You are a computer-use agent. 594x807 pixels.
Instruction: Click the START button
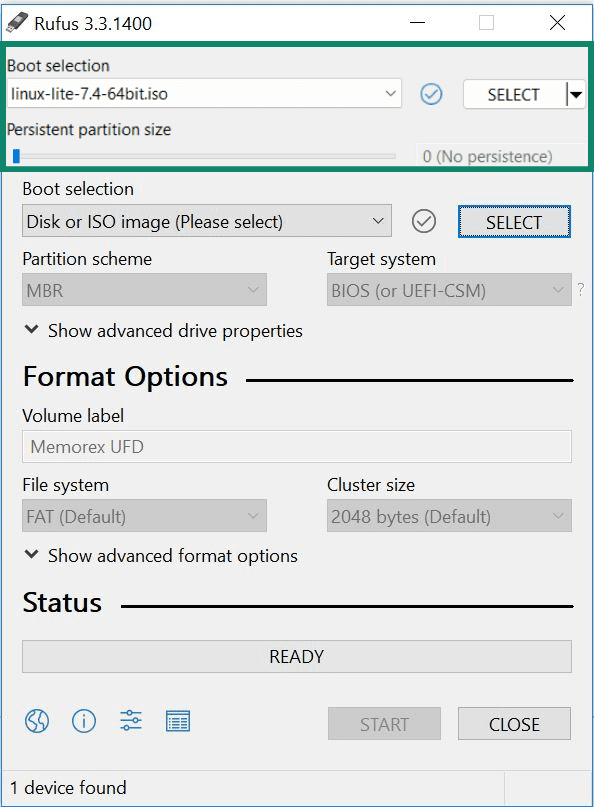pyautogui.click(x=384, y=724)
